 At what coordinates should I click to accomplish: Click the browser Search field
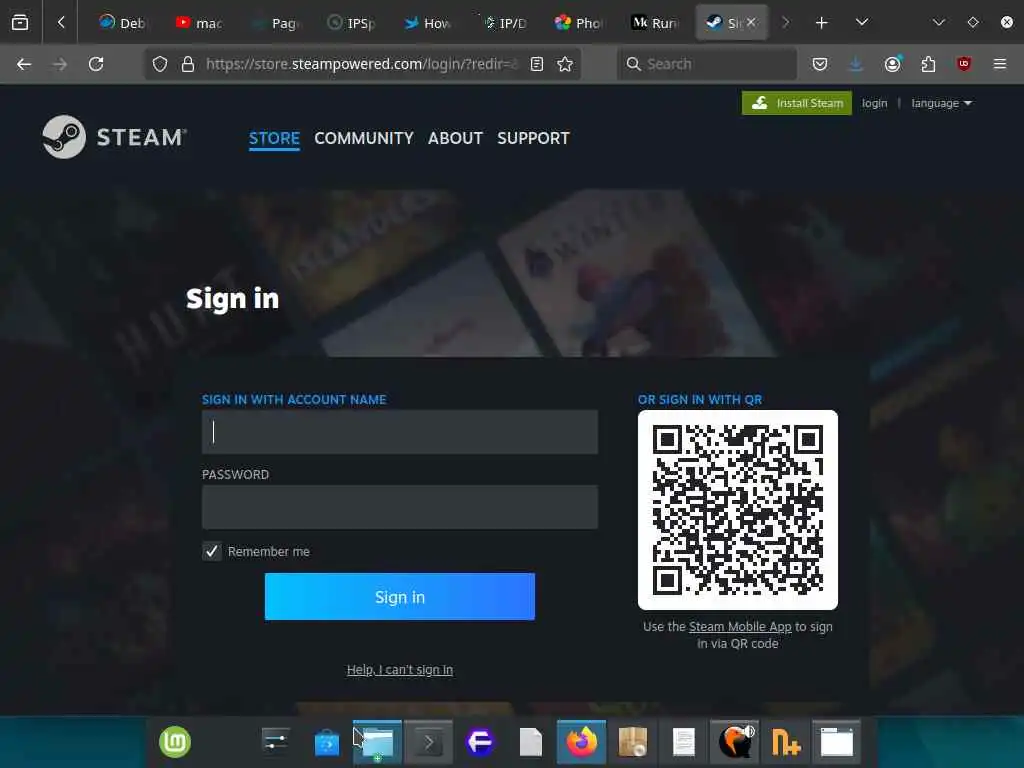point(707,64)
